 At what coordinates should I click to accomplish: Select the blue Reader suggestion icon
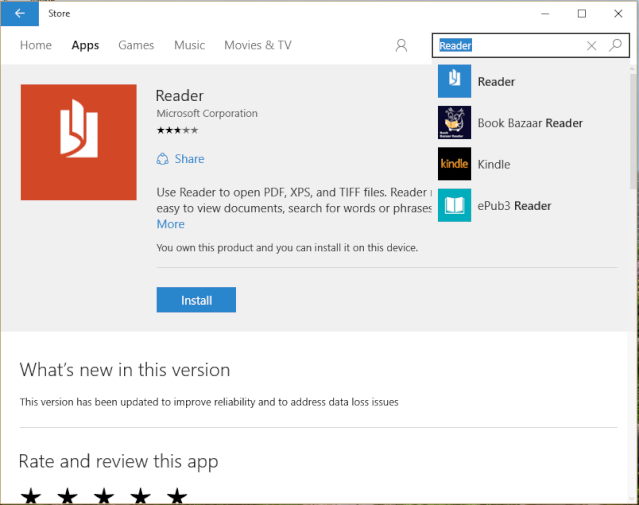coord(454,81)
